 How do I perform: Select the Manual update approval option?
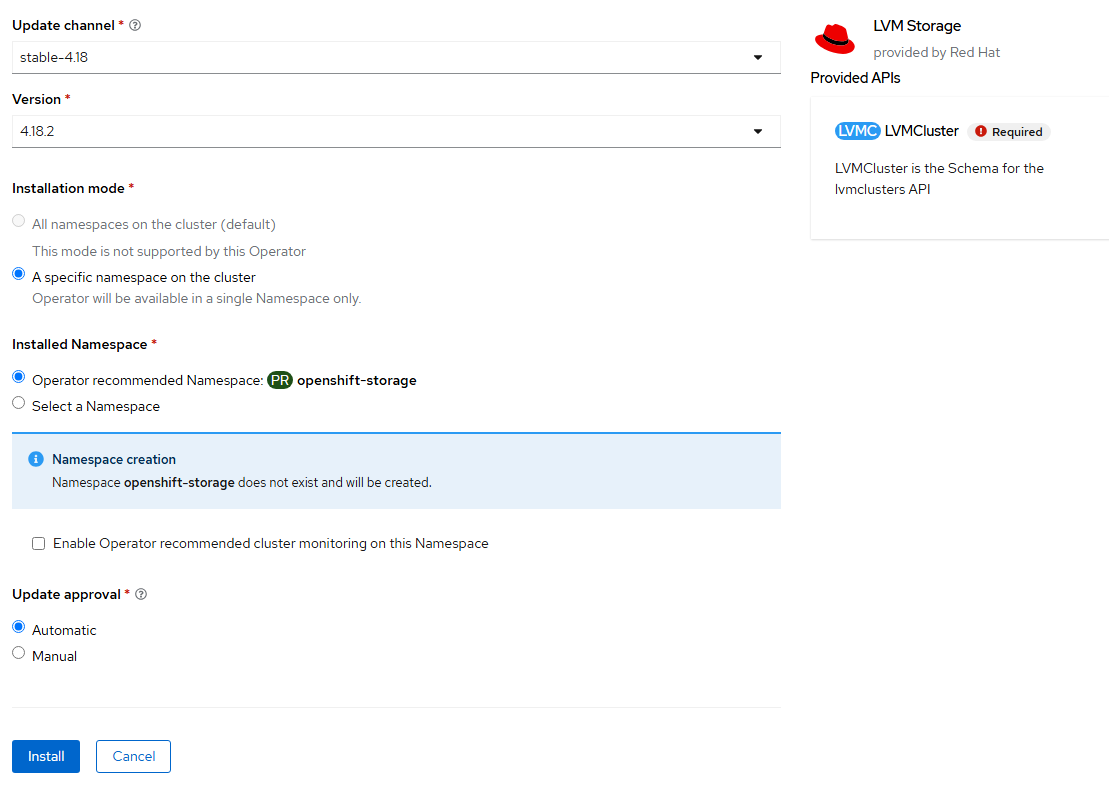pyautogui.click(x=18, y=651)
